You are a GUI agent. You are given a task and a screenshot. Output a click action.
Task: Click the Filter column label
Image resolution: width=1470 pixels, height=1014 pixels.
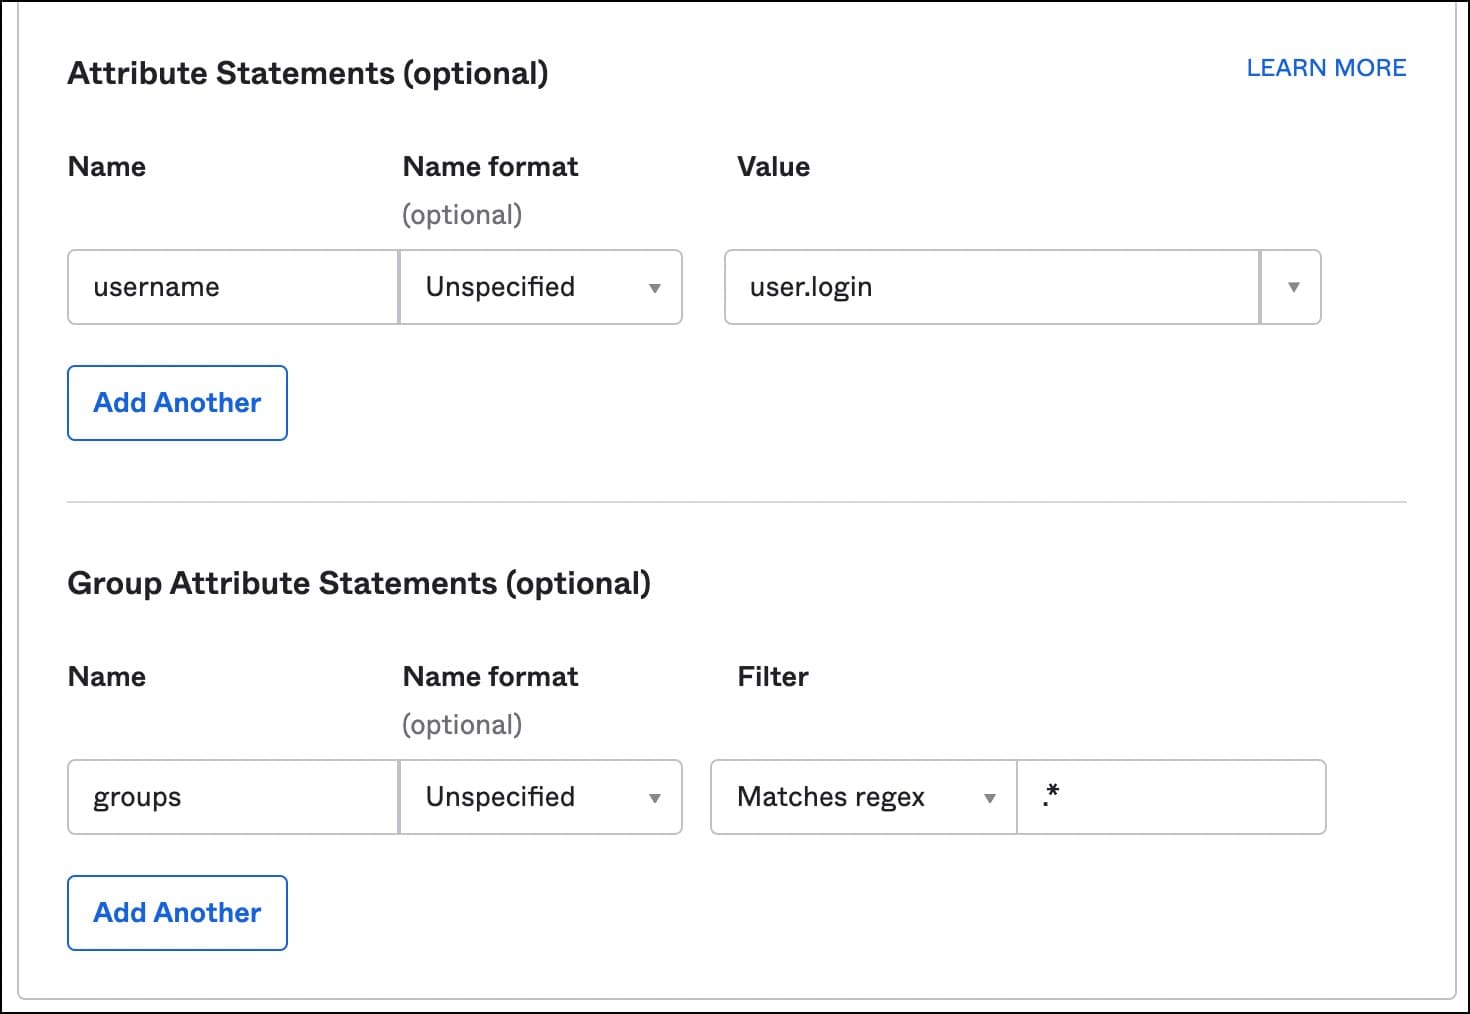coord(772,677)
